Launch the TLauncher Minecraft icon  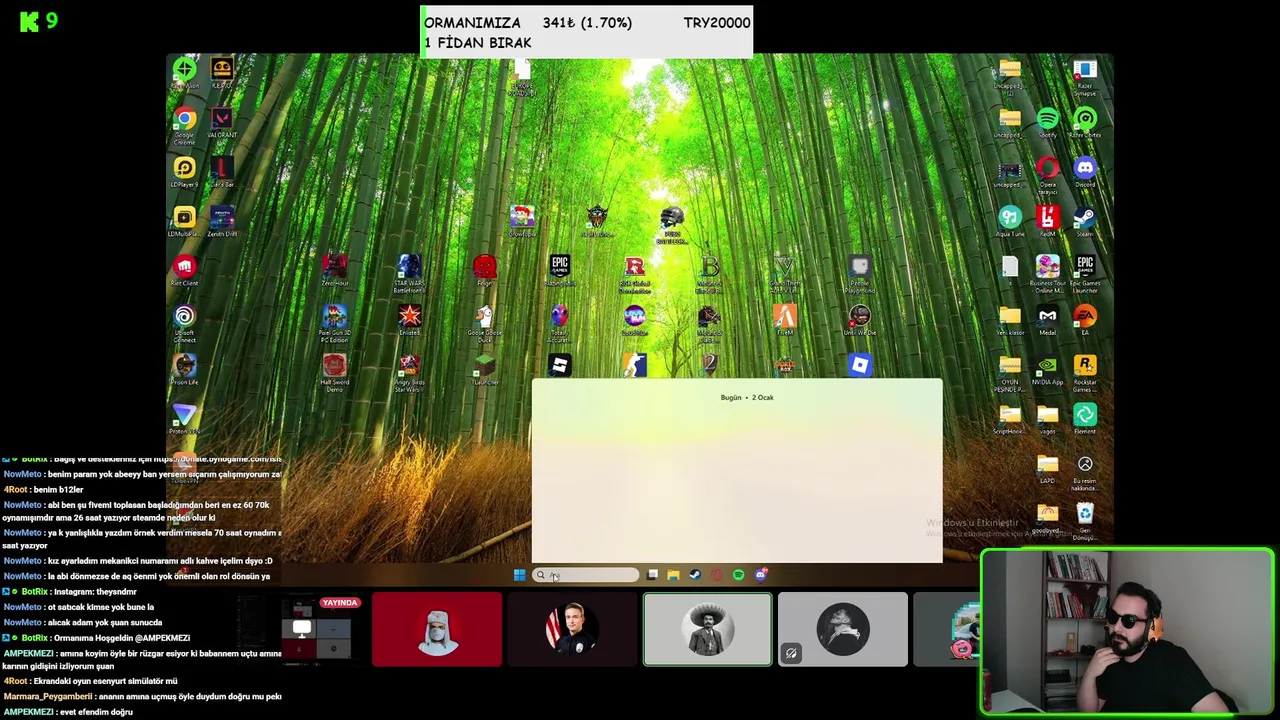pyautogui.click(x=484, y=367)
